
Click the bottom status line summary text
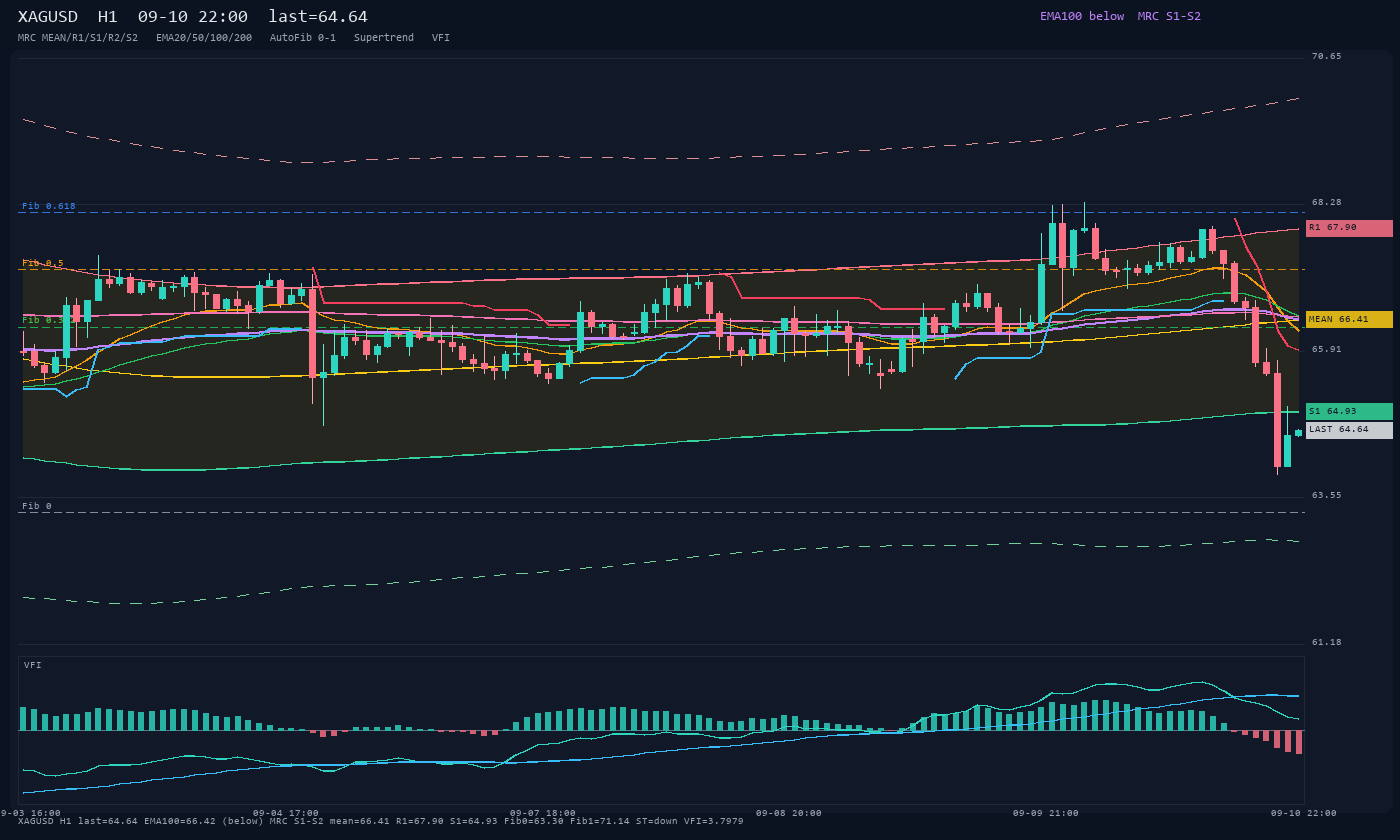pyautogui.click(x=381, y=822)
